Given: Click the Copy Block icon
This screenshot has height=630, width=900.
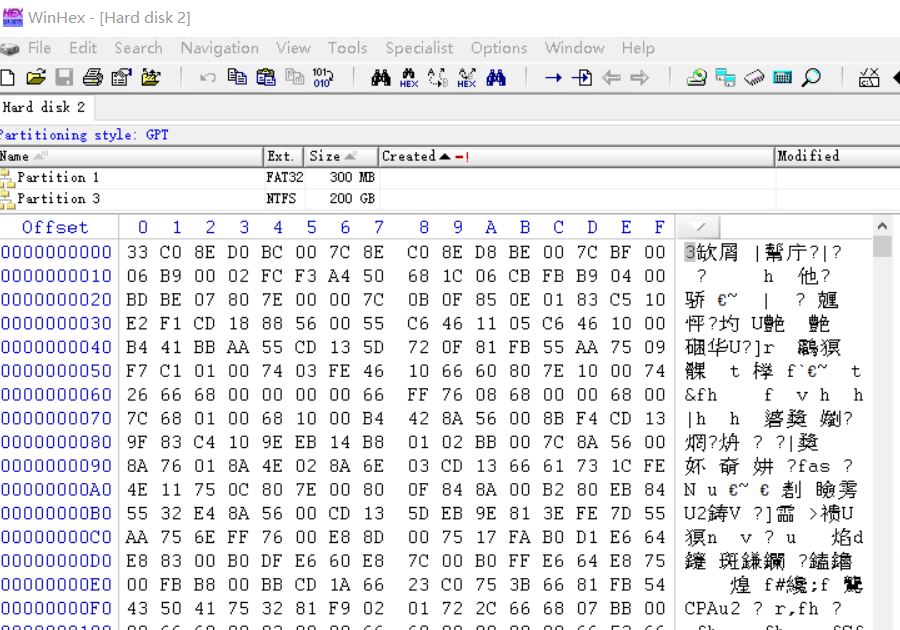Looking at the screenshot, I should pos(237,77).
